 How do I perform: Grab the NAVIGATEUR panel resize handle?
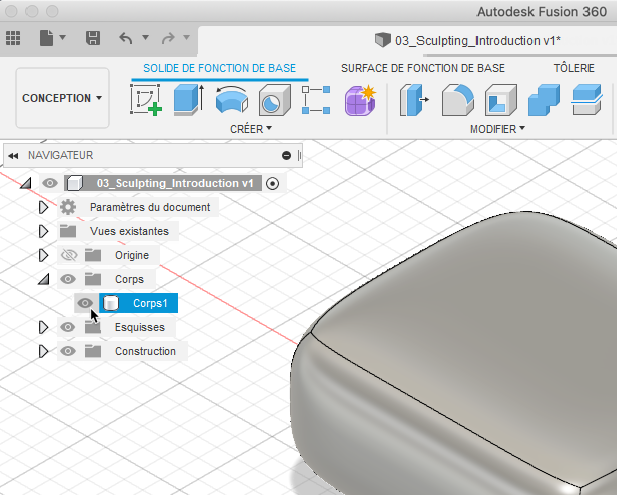coord(299,156)
